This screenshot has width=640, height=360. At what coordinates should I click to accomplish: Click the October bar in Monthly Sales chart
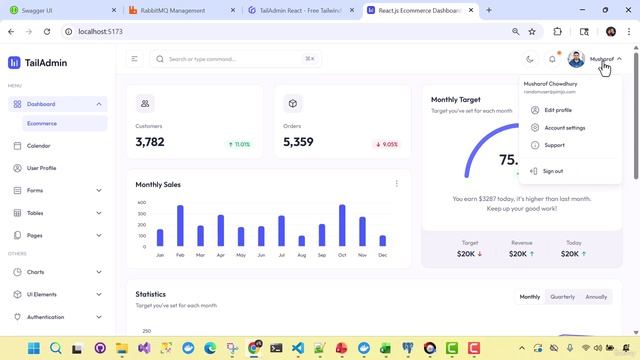tap(342, 225)
